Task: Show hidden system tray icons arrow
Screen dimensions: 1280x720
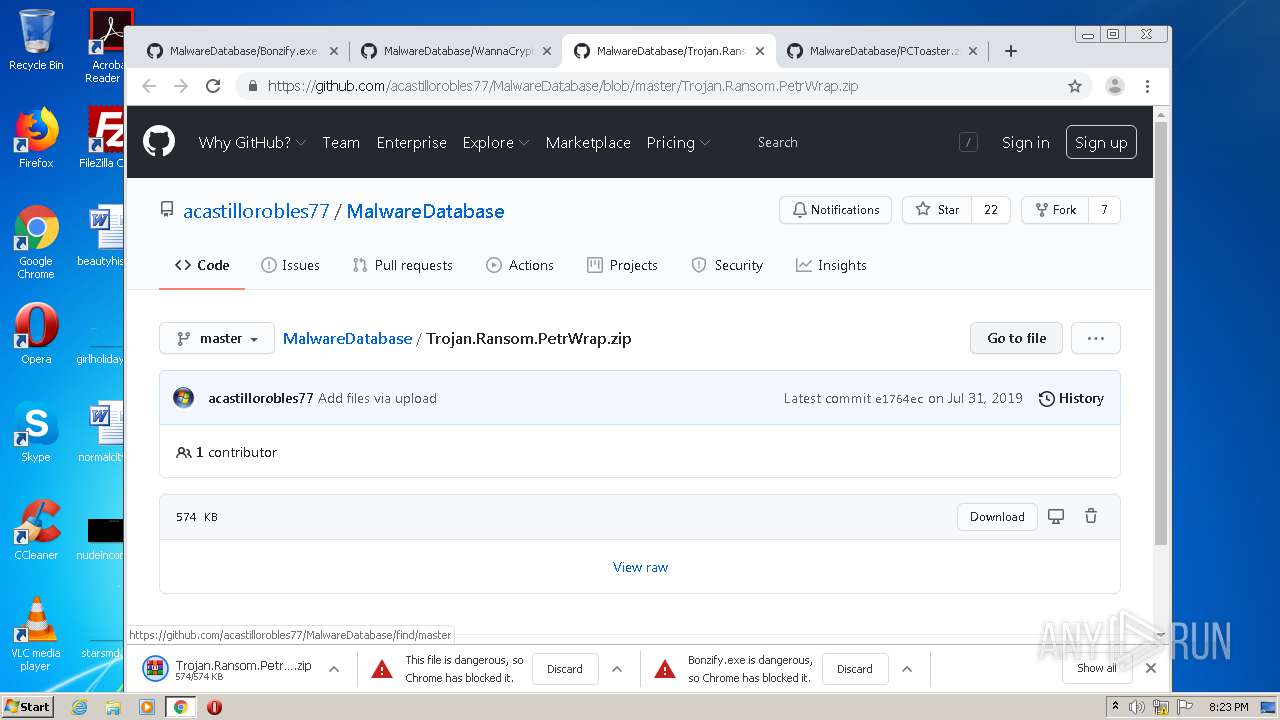Action: [1115, 707]
